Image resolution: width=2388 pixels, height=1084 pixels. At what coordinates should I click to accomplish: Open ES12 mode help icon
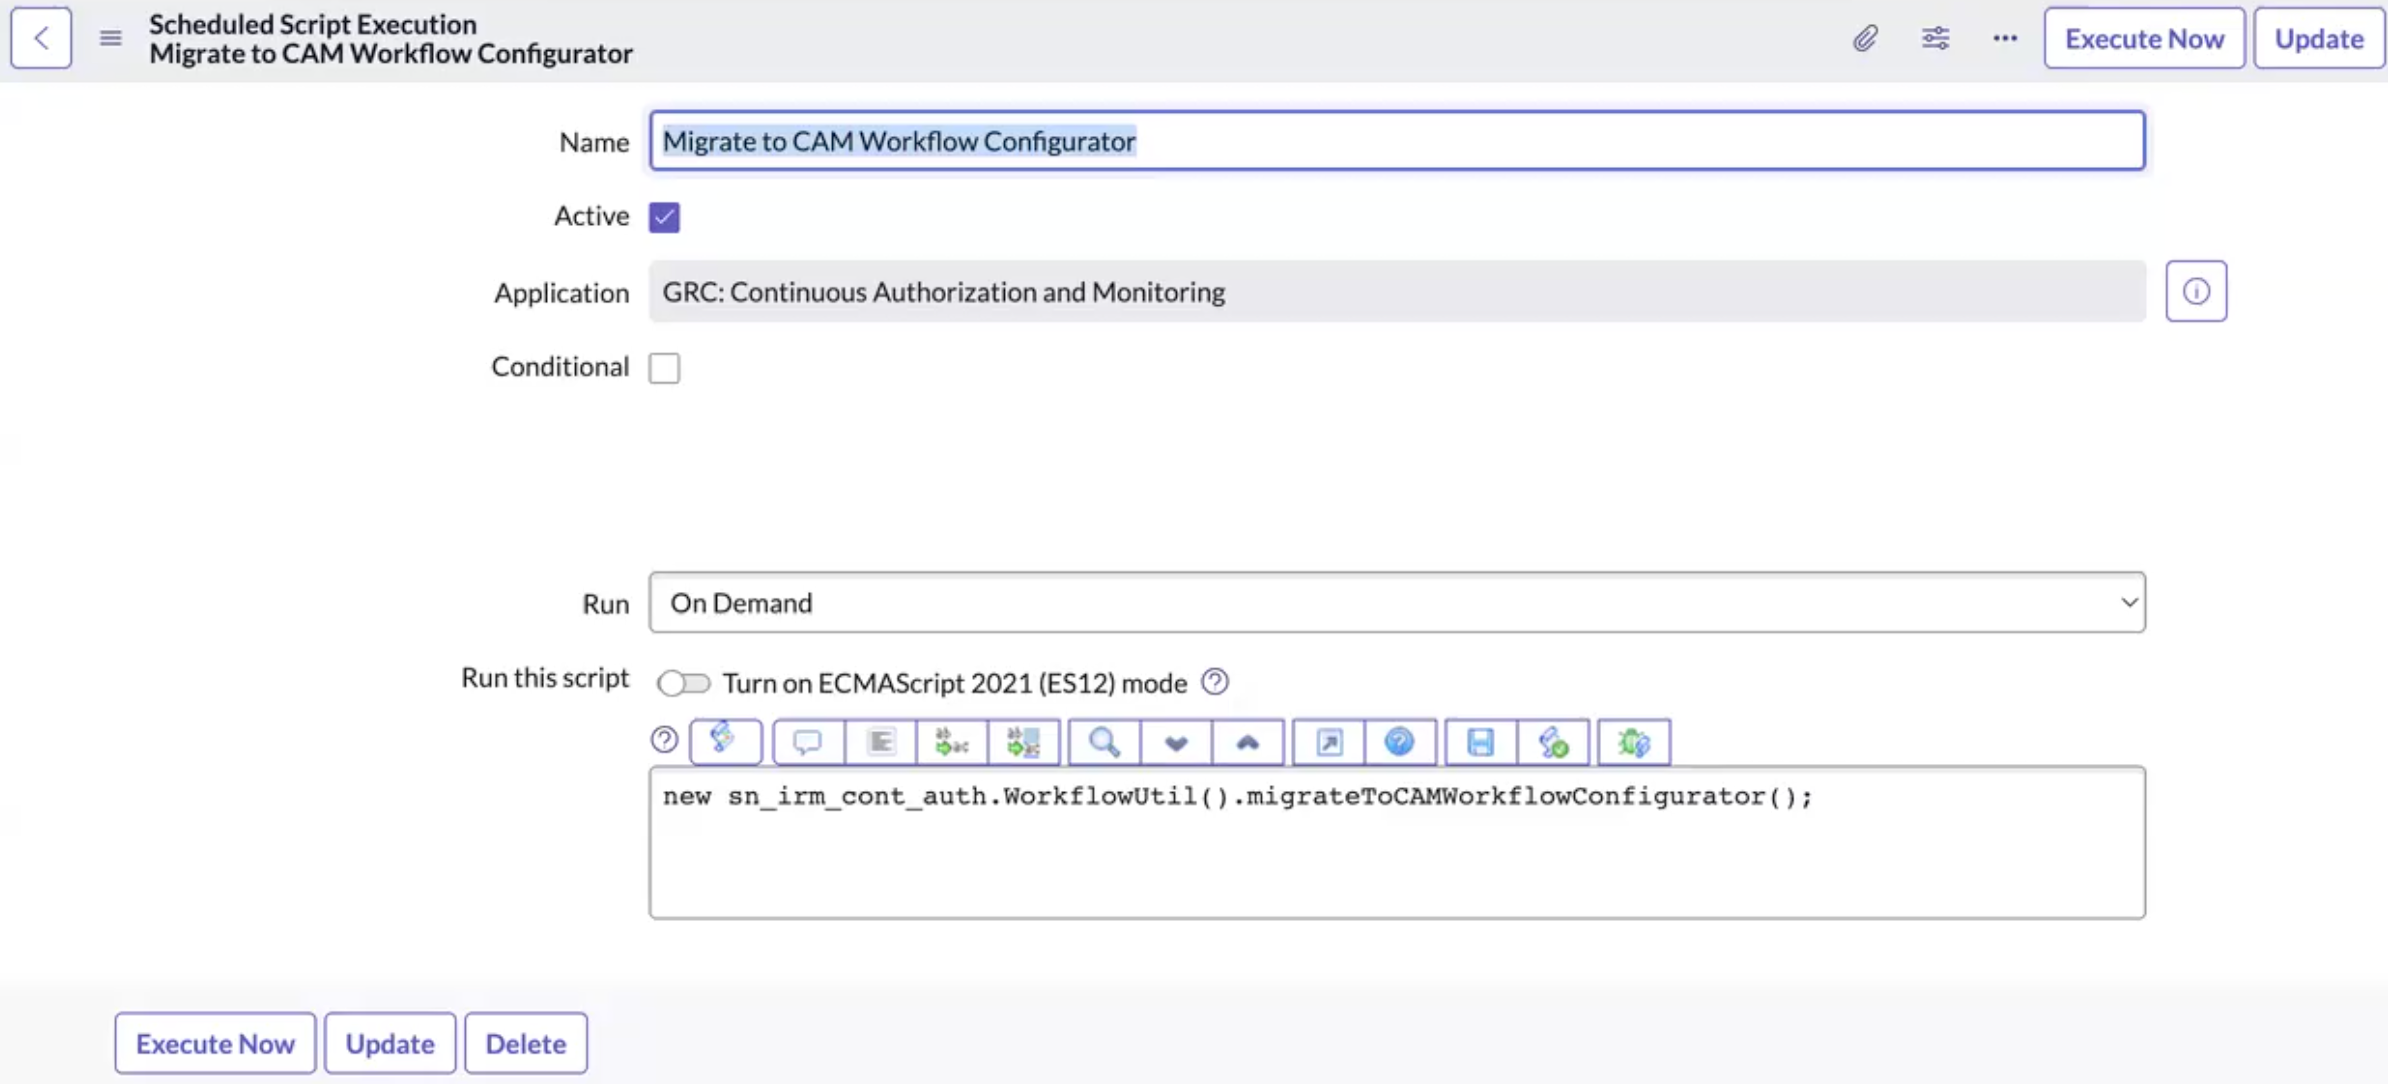(x=1215, y=682)
